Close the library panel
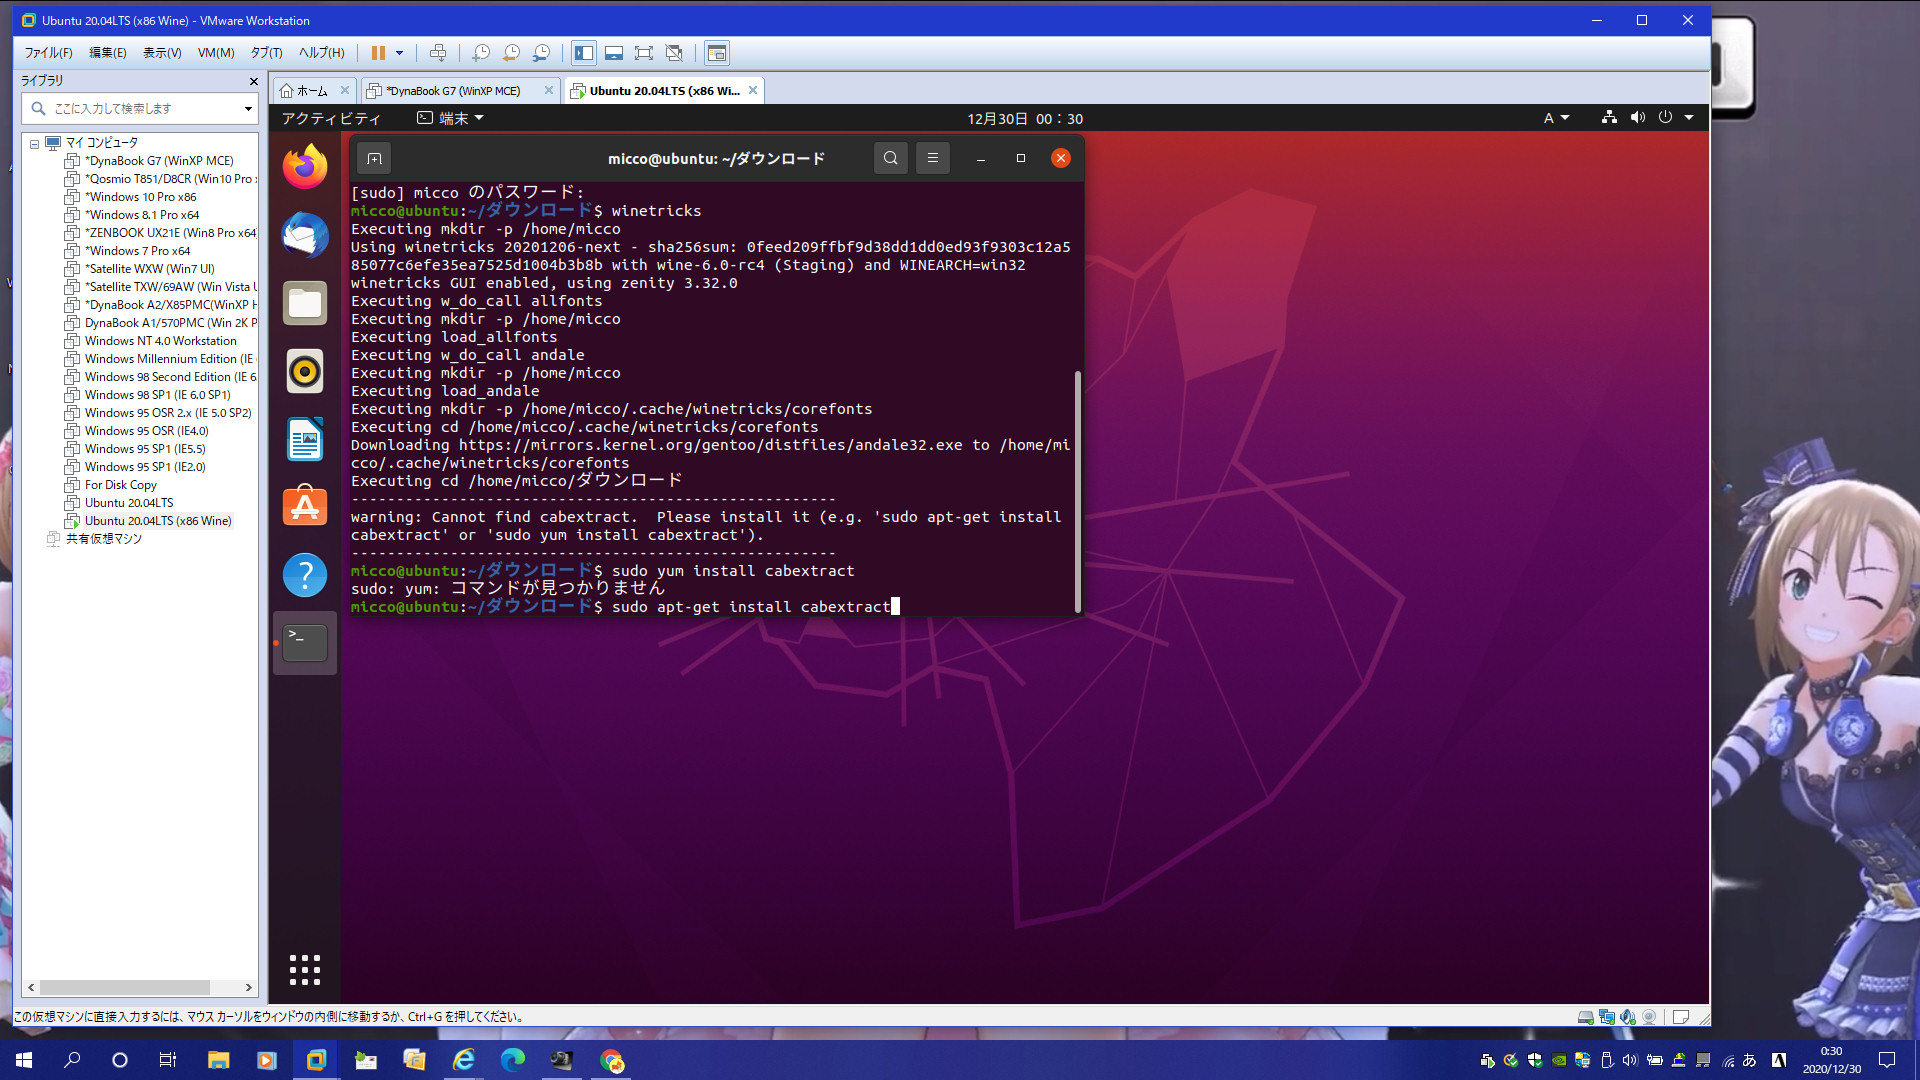This screenshot has width=1920, height=1080. coord(253,81)
